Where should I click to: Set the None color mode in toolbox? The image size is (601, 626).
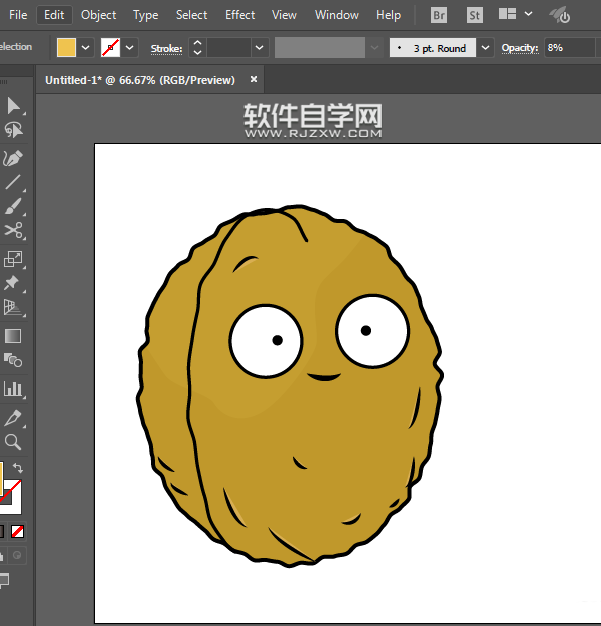coord(18,532)
